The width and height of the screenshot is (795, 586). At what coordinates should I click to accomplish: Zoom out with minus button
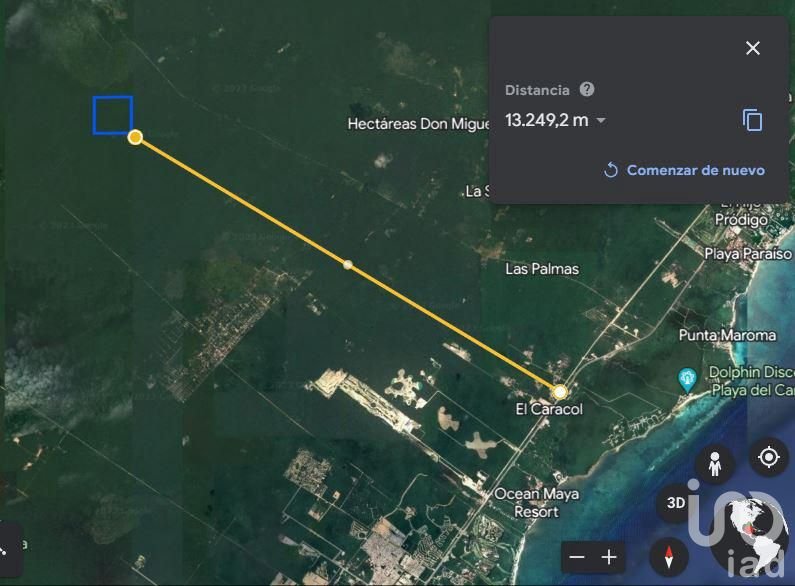tap(577, 558)
